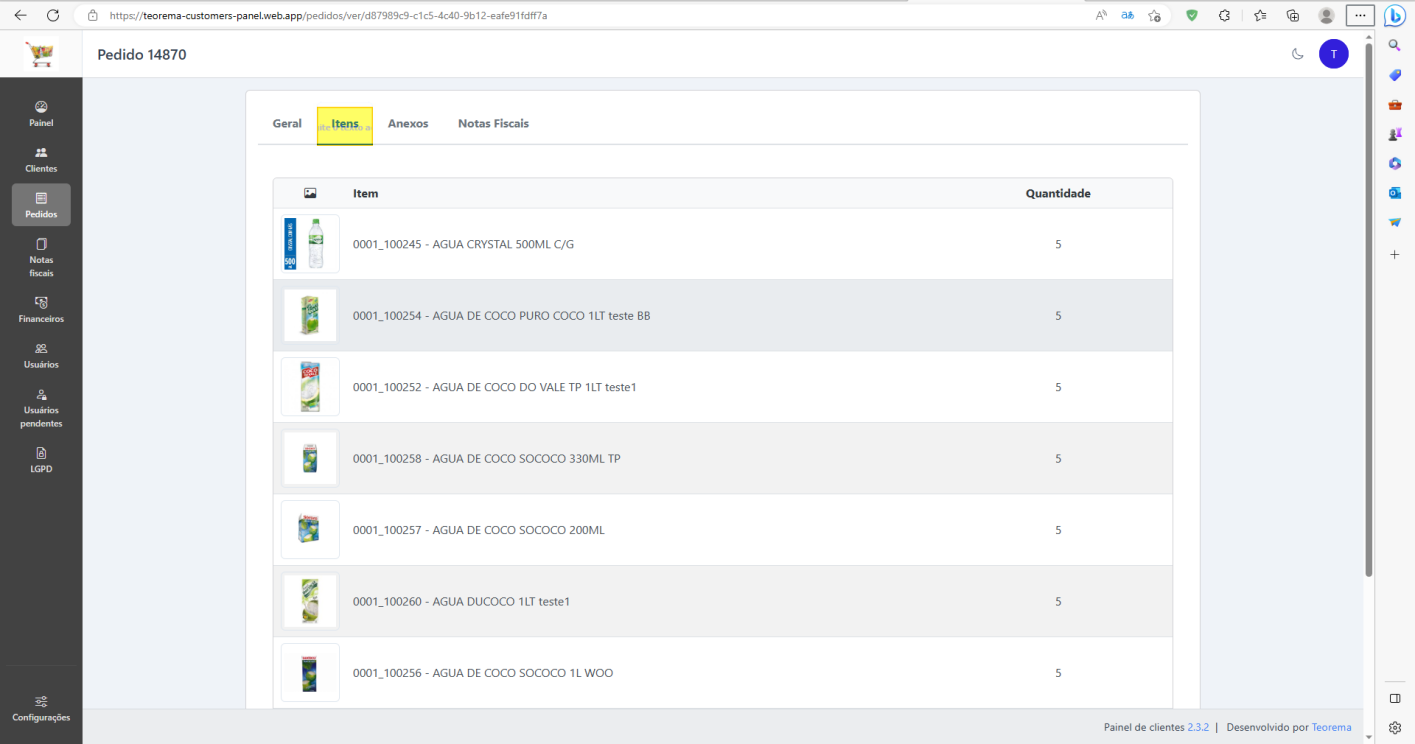This screenshot has width=1415, height=744.
Task: Open Usuários pendentes in sidebar
Action: (41, 408)
